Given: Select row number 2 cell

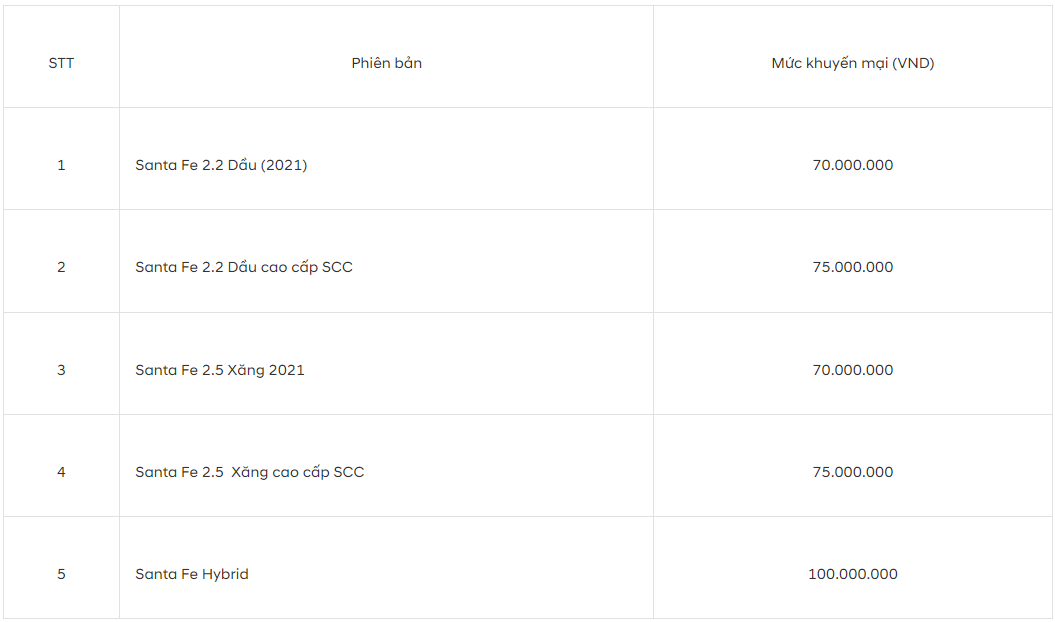Looking at the screenshot, I should [61, 267].
